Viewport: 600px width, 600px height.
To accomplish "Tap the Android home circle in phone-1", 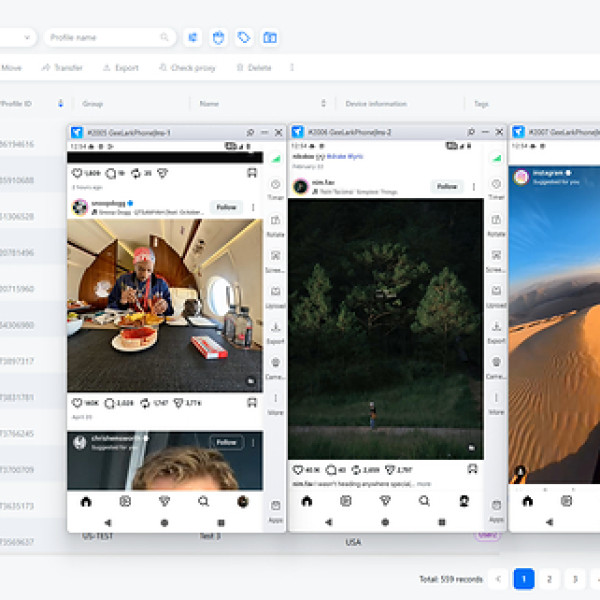I will (165, 523).
